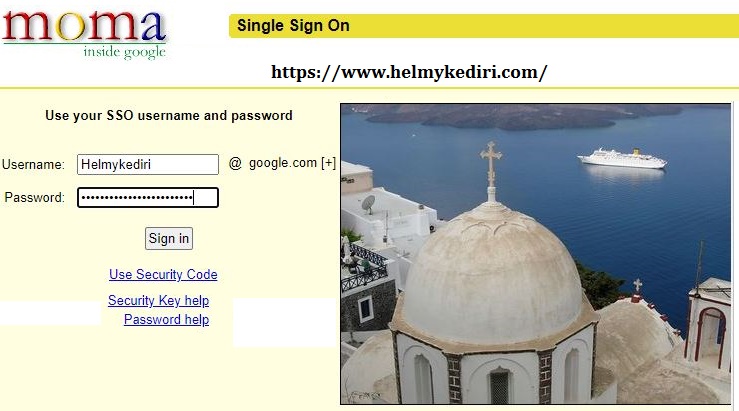Image resolution: width=739 pixels, height=411 pixels.
Task: Open the Password help link
Action: pyautogui.click(x=166, y=320)
